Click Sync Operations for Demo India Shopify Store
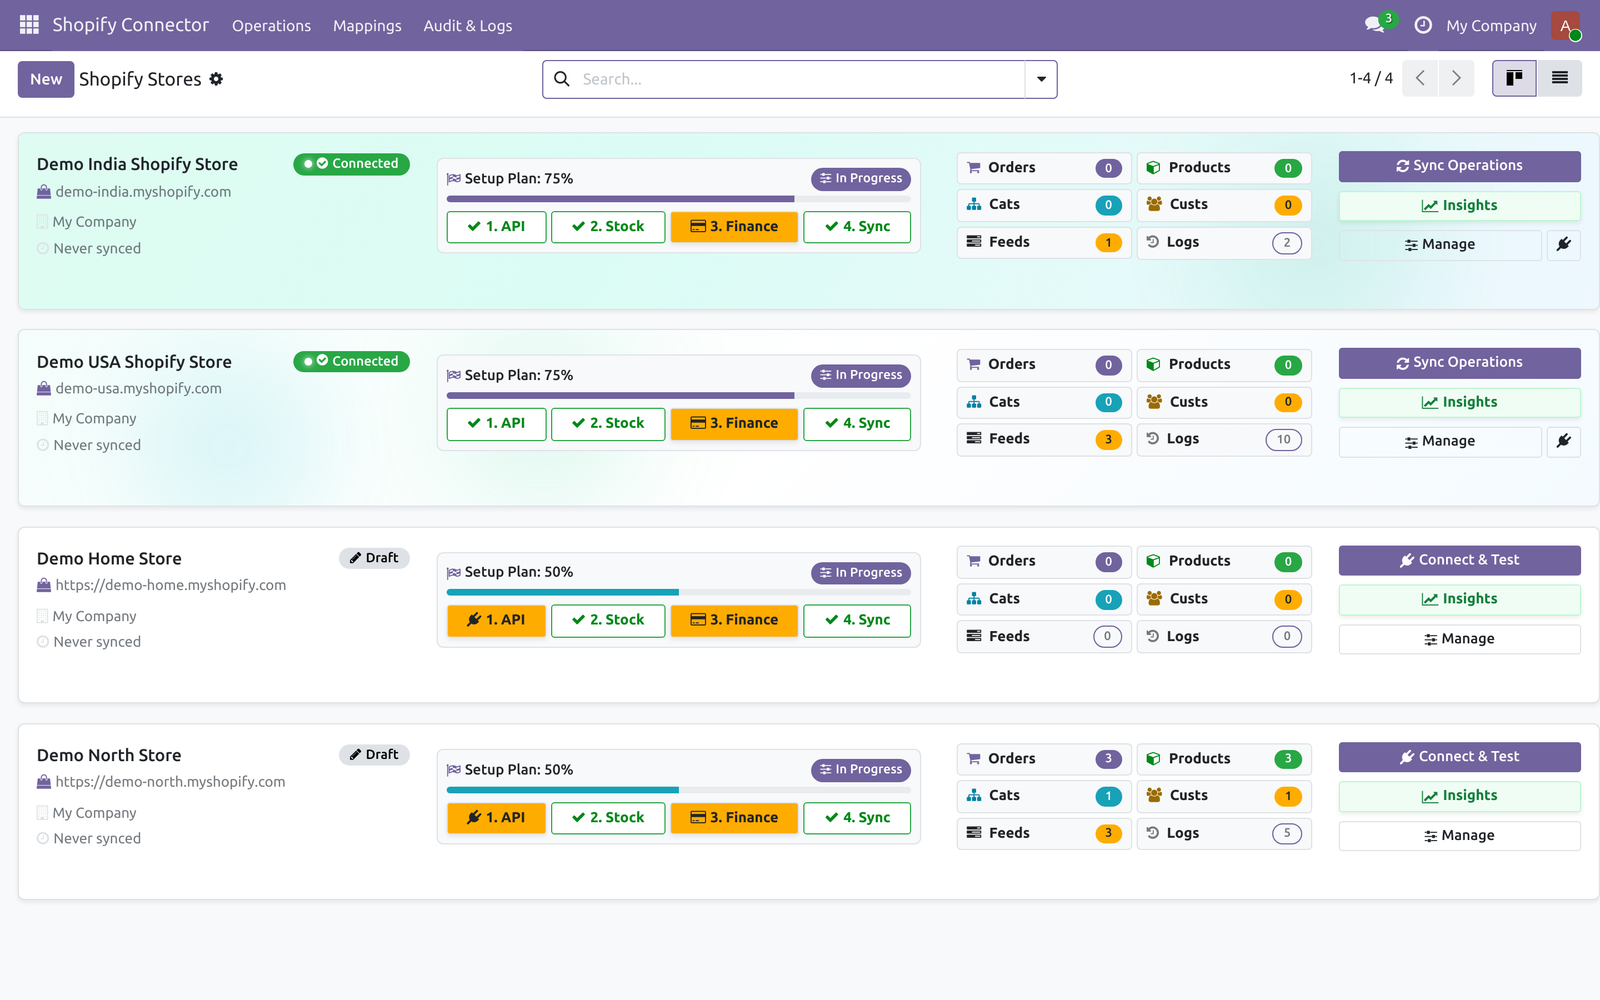Image resolution: width=1600 pixels, height=1000 pixels. click(x=1460, y=166)
